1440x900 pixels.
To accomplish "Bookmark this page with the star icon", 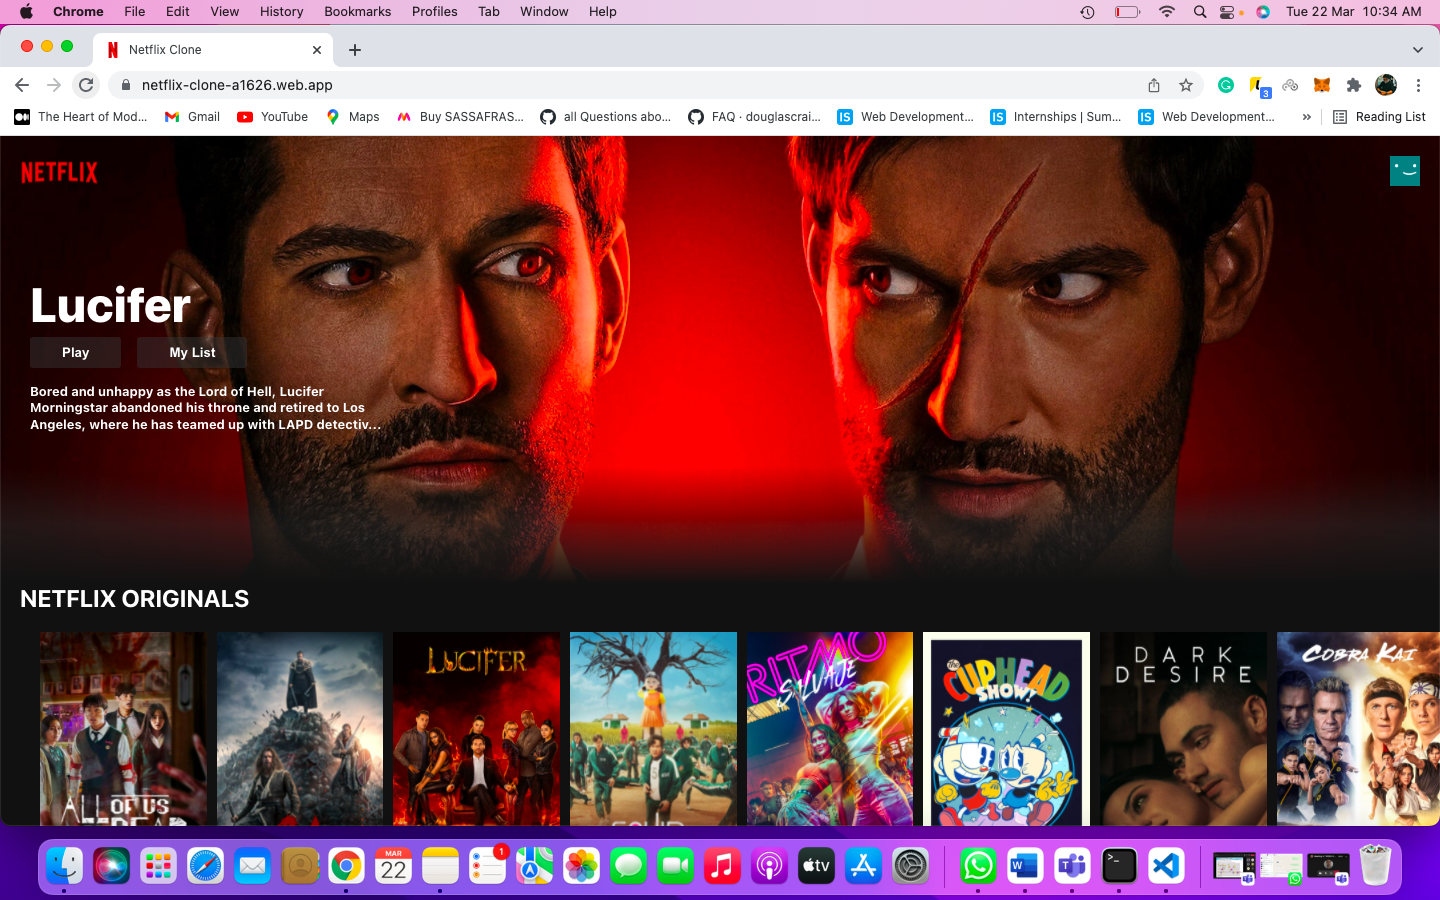I will click(1186, 85).
